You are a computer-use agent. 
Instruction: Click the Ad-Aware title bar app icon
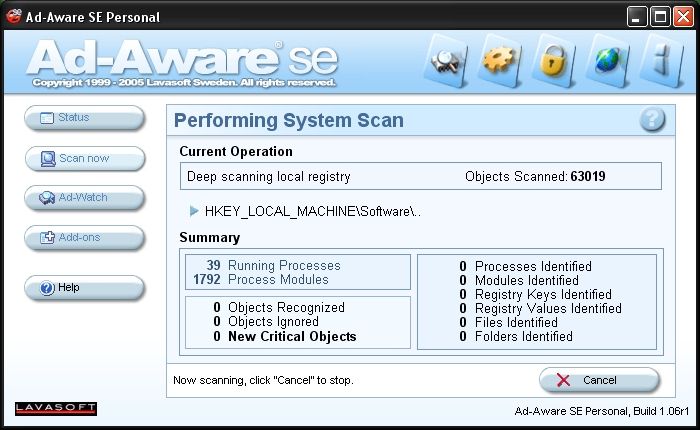pyautogui.click(x=14, y=17)
